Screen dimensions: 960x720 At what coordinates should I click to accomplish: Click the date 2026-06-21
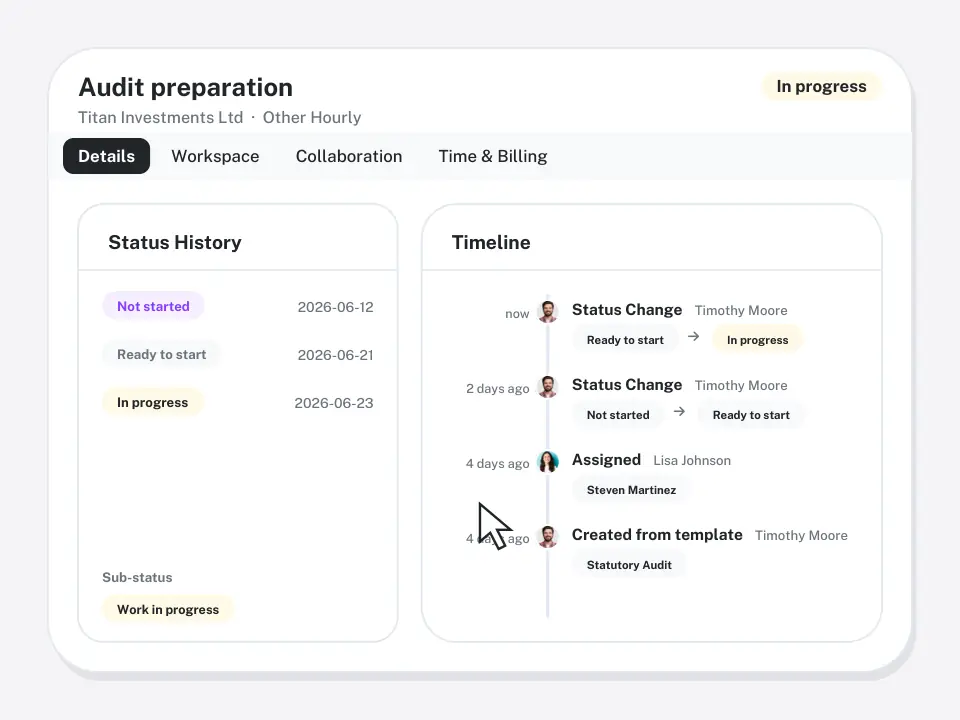pos(336,354)
